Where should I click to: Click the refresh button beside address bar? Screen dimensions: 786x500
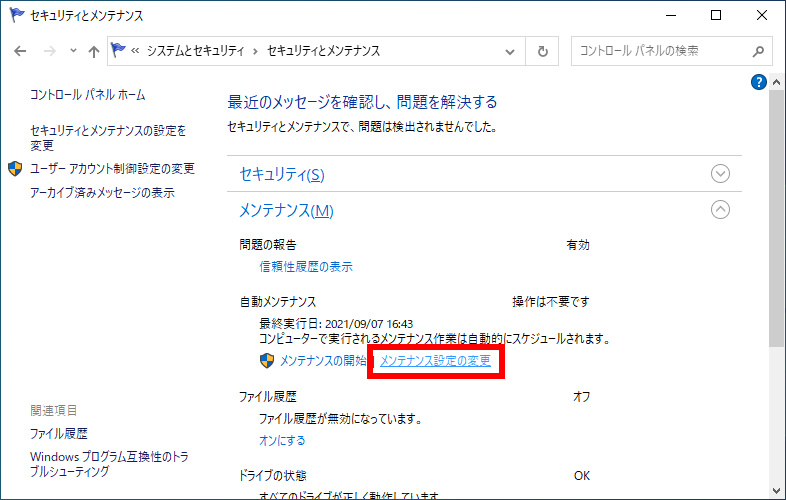click(543, 51)
